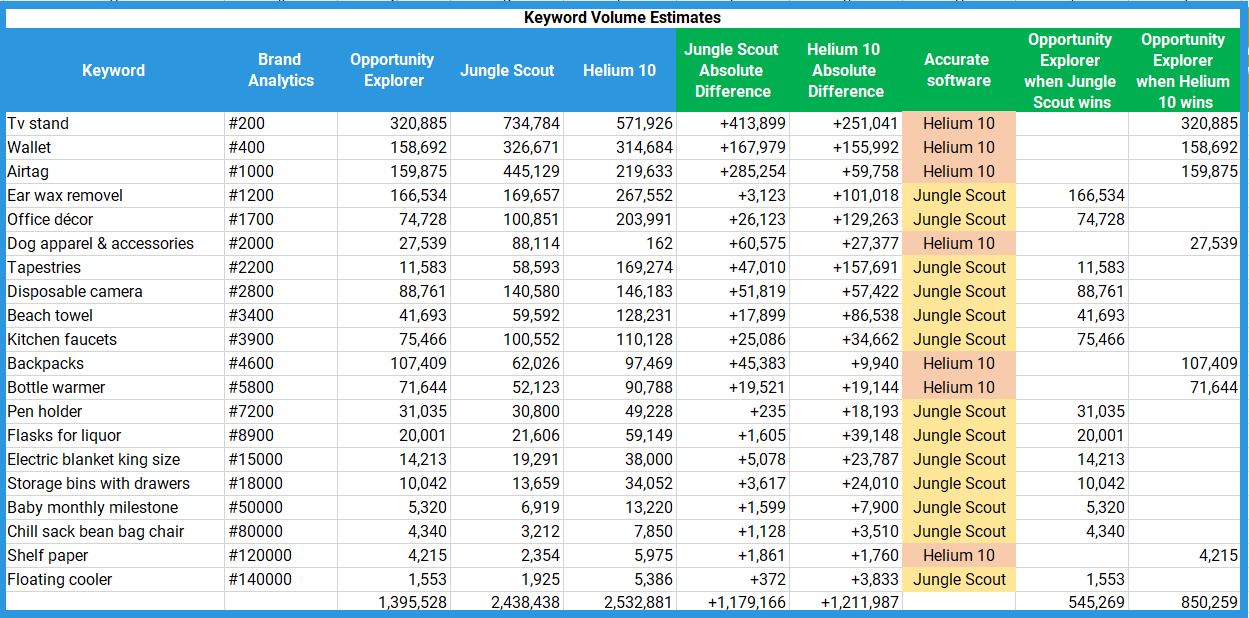
Task: Select the '267,552' Helium 10 value
Action: (620, 196)
